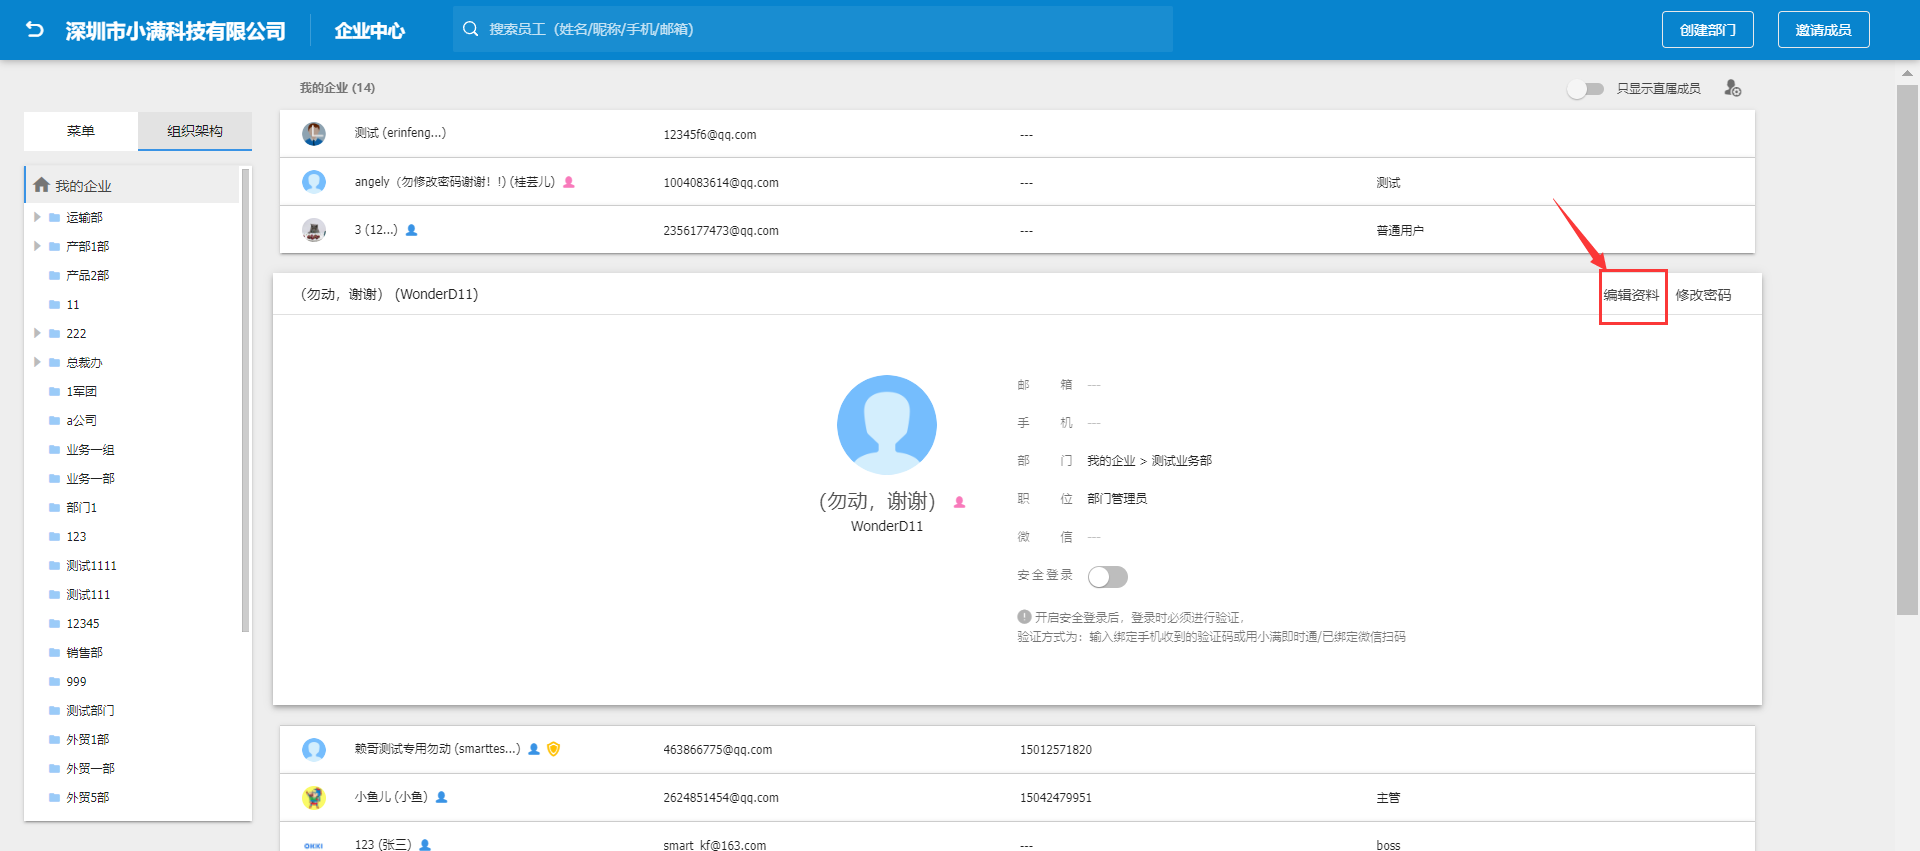The width and height of the screenshot is (1920, 851).
Task: Click the avatar of 赖哥测试专用勿动
Action: click(314, 749)
